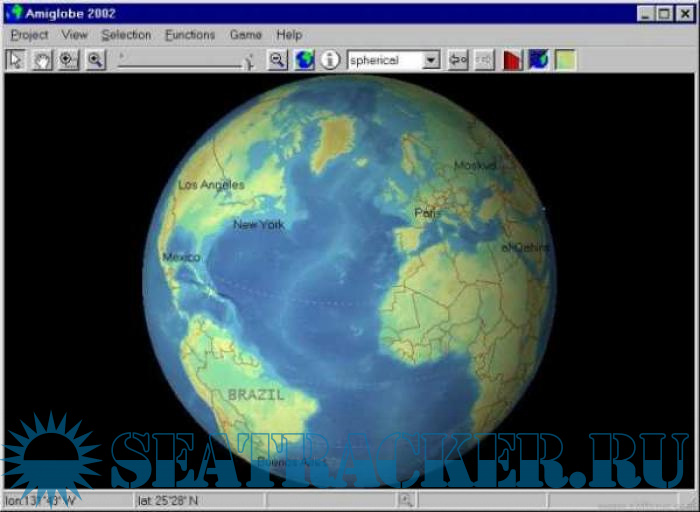
Task: Open the Game menu
Action: click(245, 35)
